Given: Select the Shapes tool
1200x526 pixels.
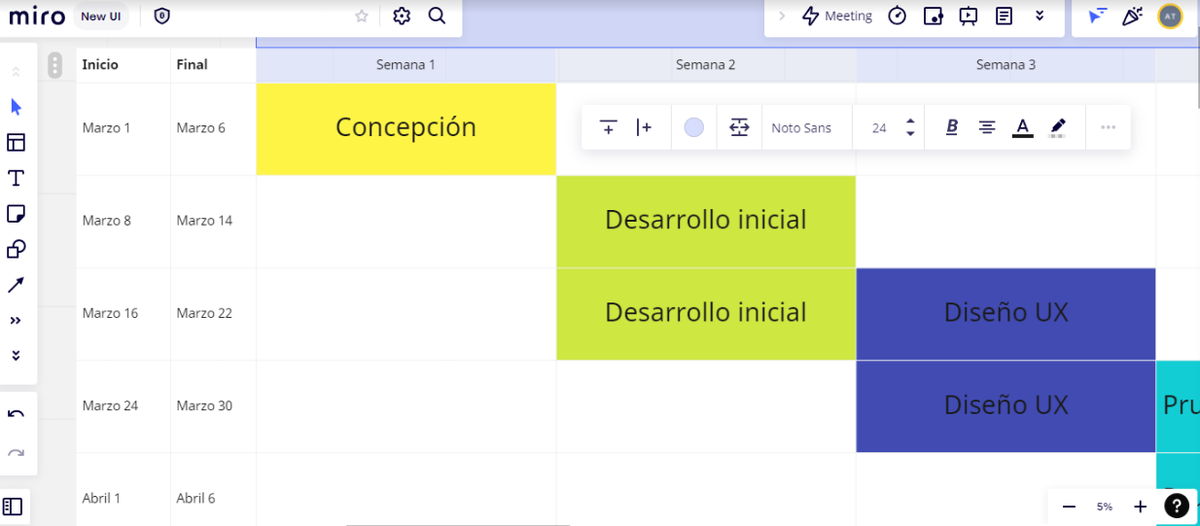Looking at the screenshot, I should 16,250.
